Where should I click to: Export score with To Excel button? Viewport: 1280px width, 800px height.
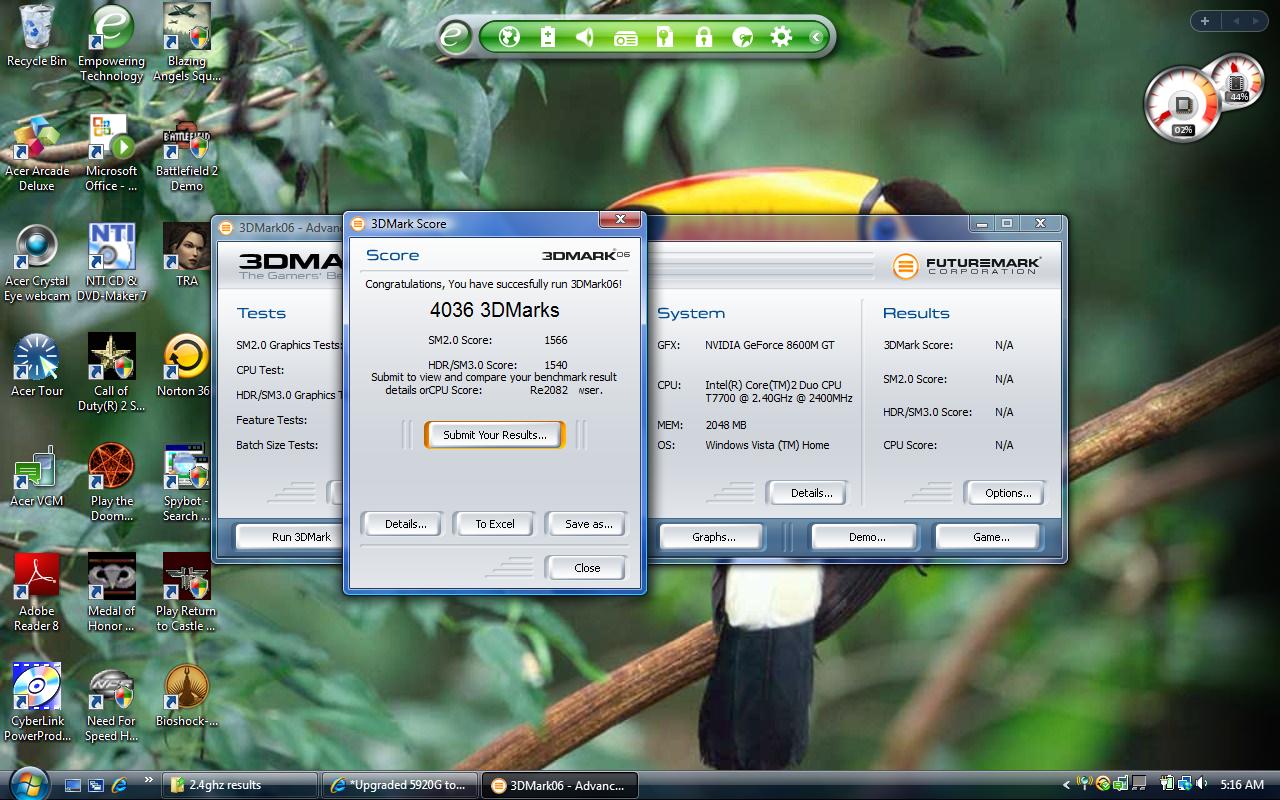[494, 524]
